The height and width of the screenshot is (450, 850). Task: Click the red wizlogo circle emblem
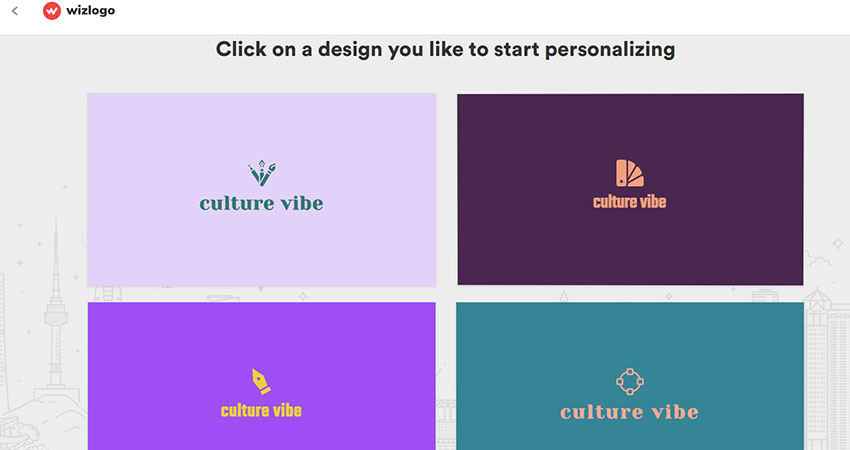tap(51, 11)
